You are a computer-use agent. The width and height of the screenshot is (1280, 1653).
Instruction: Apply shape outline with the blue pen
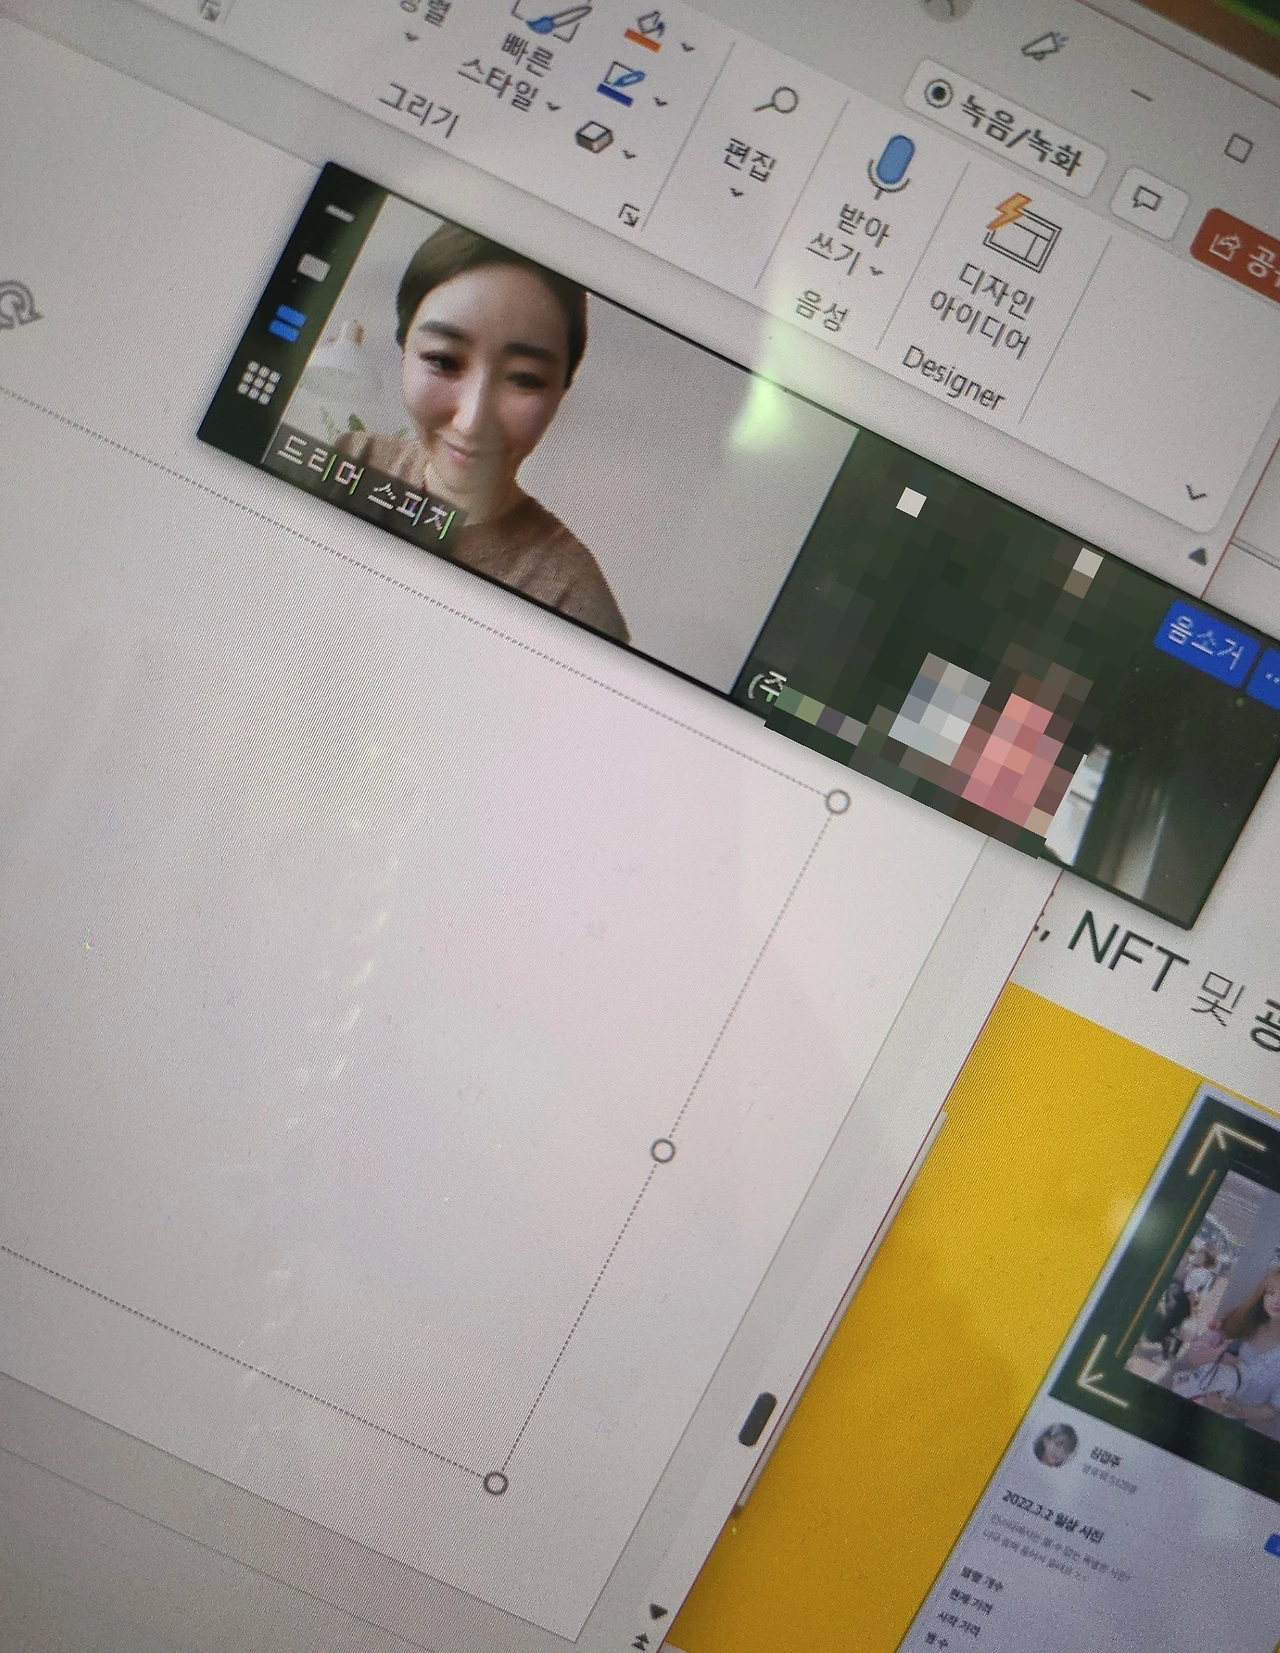click(620, 81)
